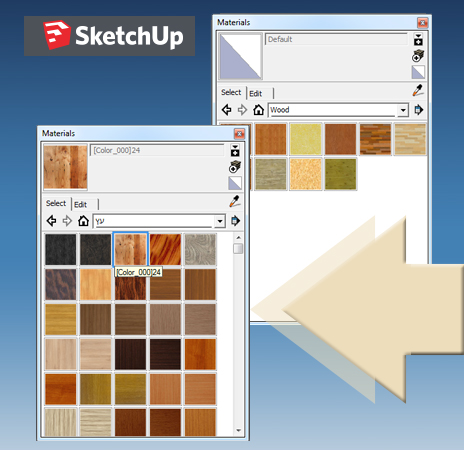Screen dimensions: 464x450
Task: Click the Back arrow in the front Materials window
Action: (x=51, y=221)
